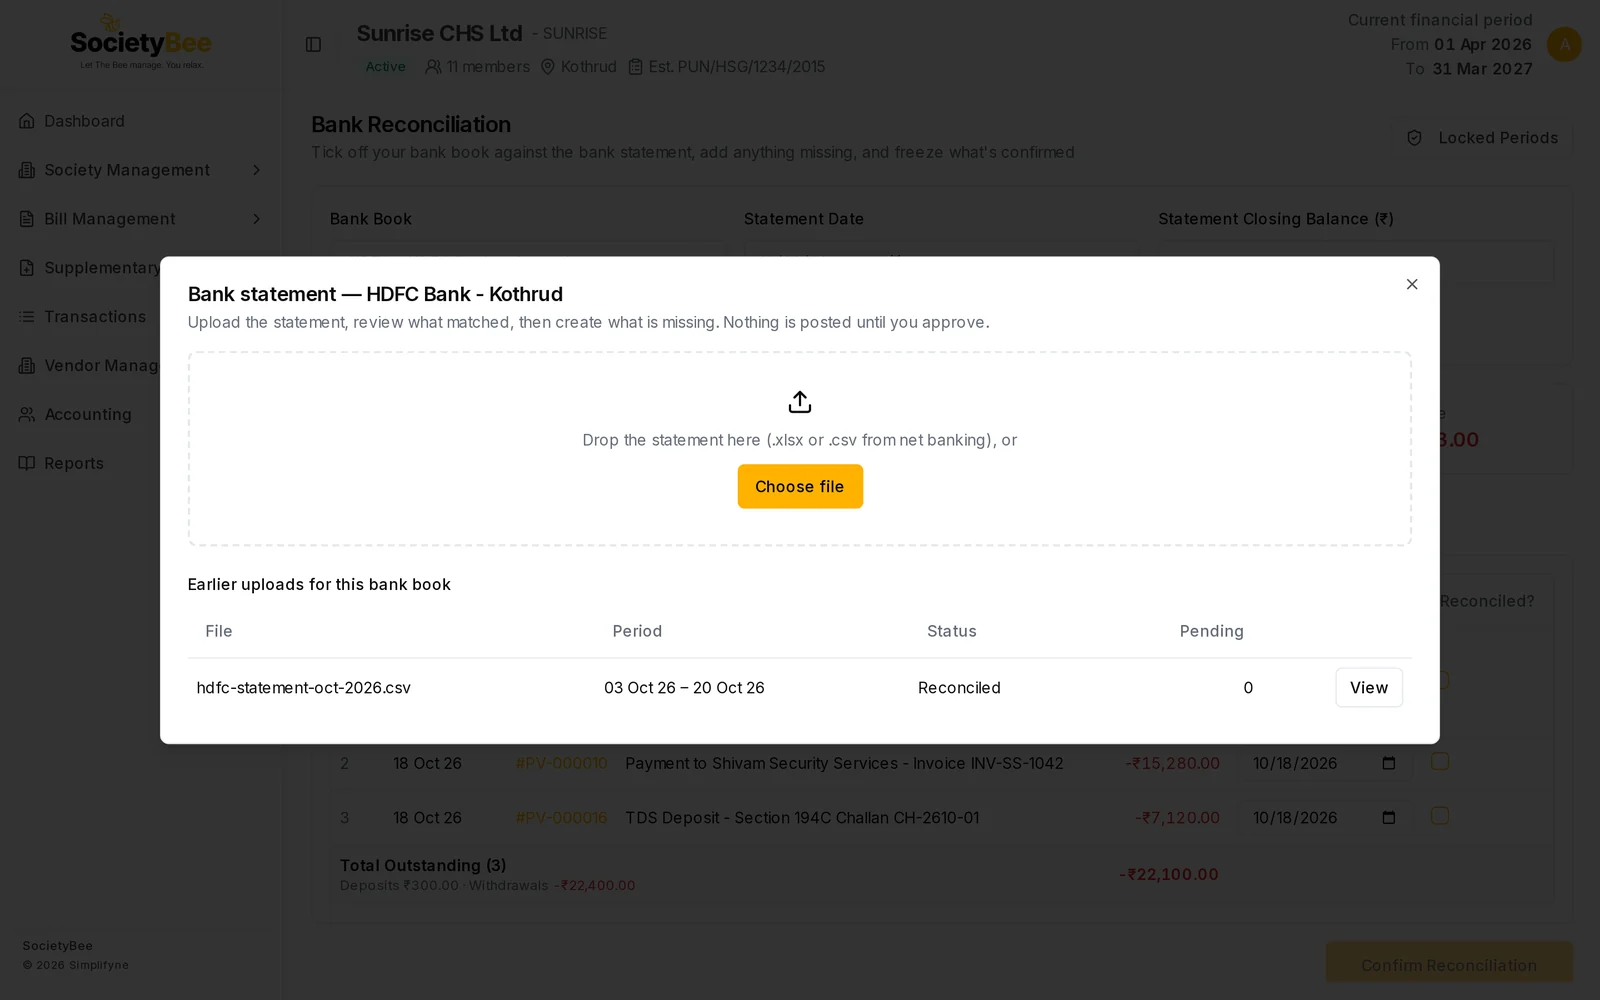Click the Pending column header
This screenshot has height=1000, width=1600.
click(x=1212, y=631)
